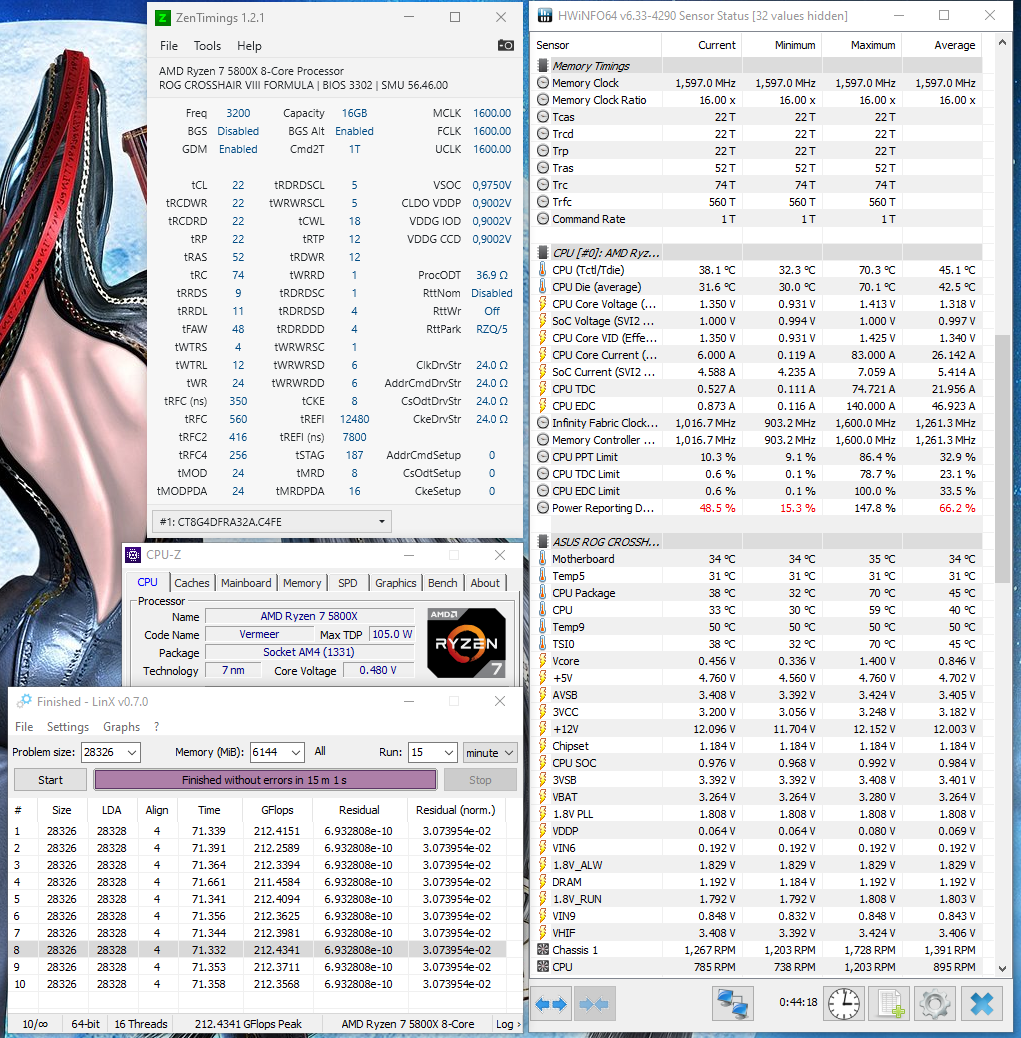Open the LinX minute unit dropdown

pos(490,753)
